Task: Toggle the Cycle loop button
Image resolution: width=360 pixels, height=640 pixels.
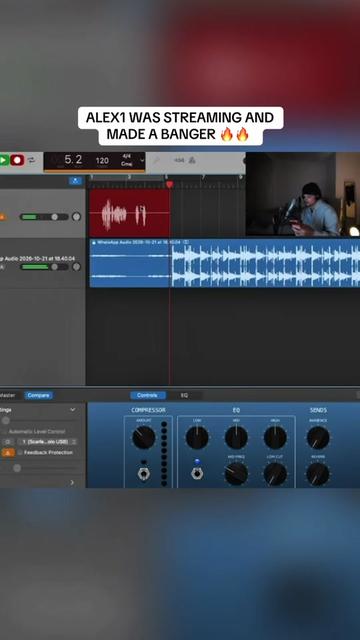Action: click(x=31, y=160)
